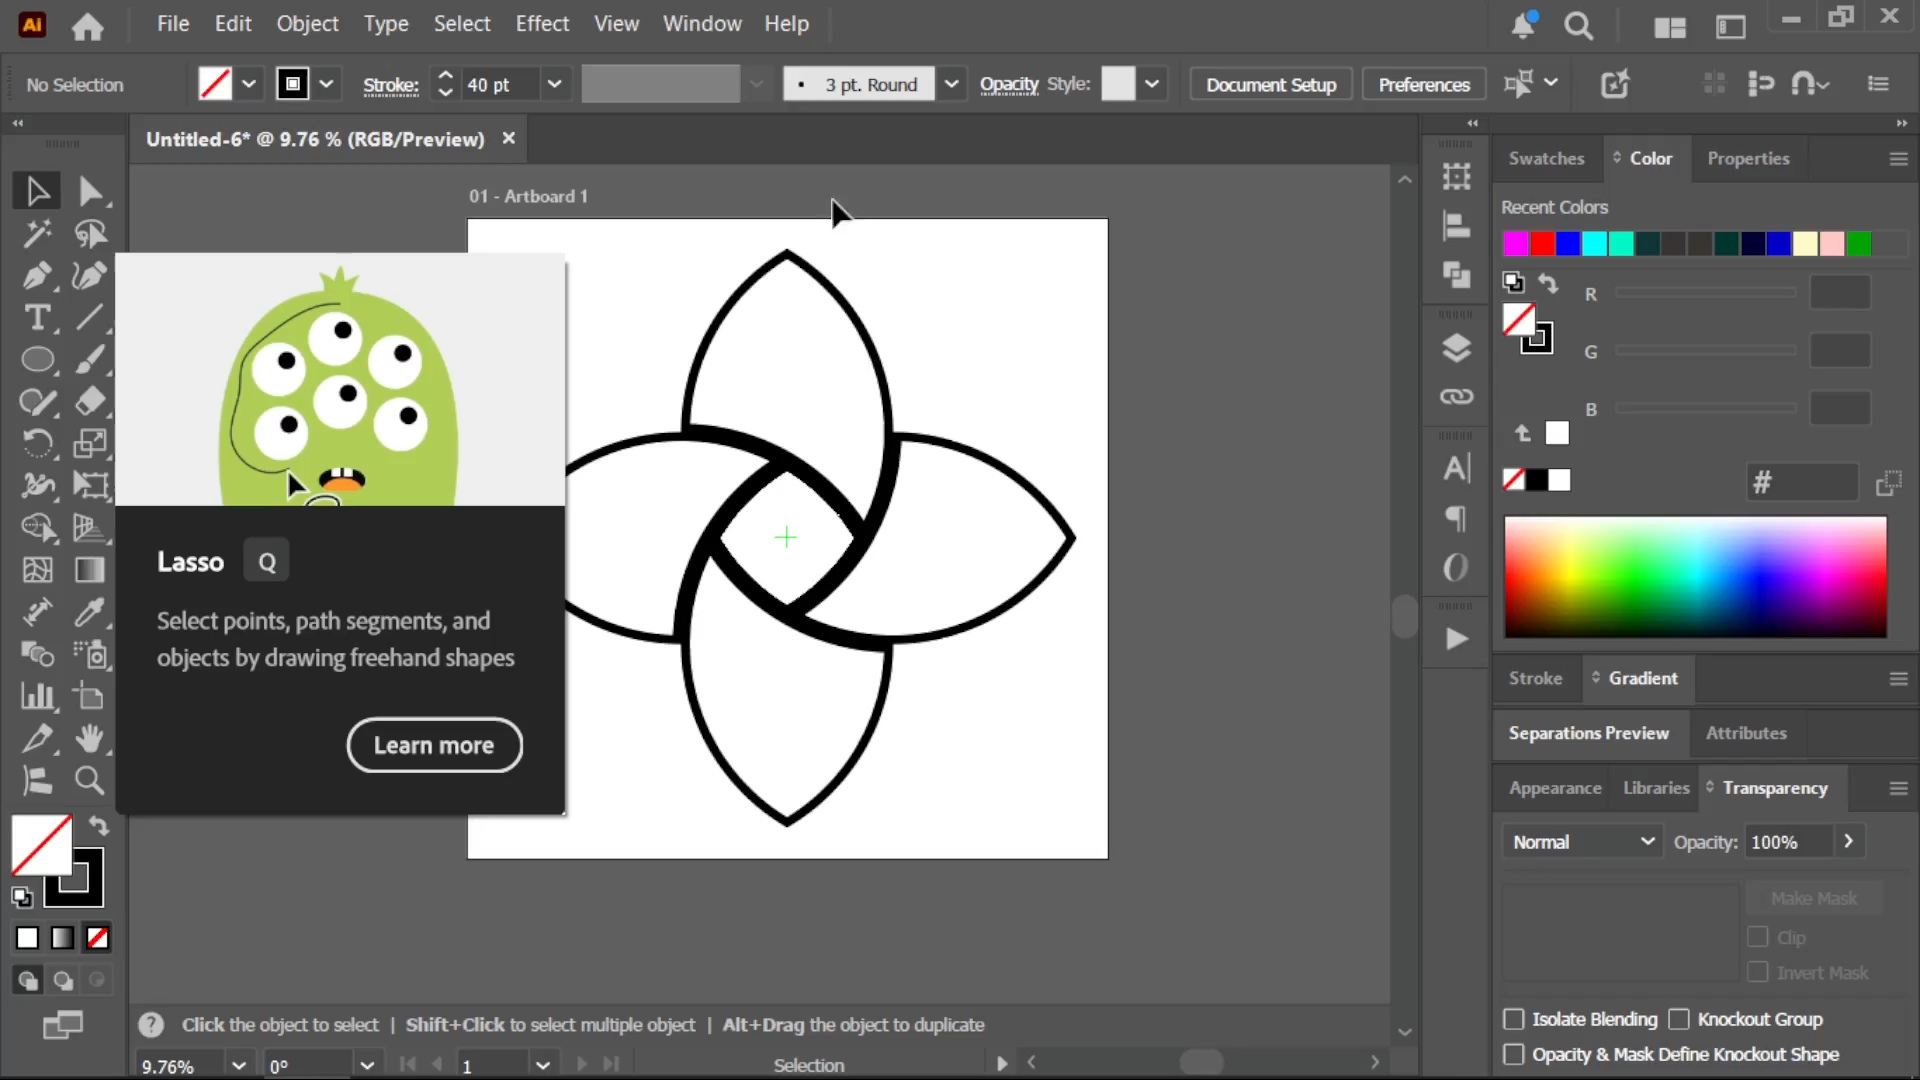Open the artboard number dropdown
This screenshot has width=1920, height=1080.
pos(543,1065)
